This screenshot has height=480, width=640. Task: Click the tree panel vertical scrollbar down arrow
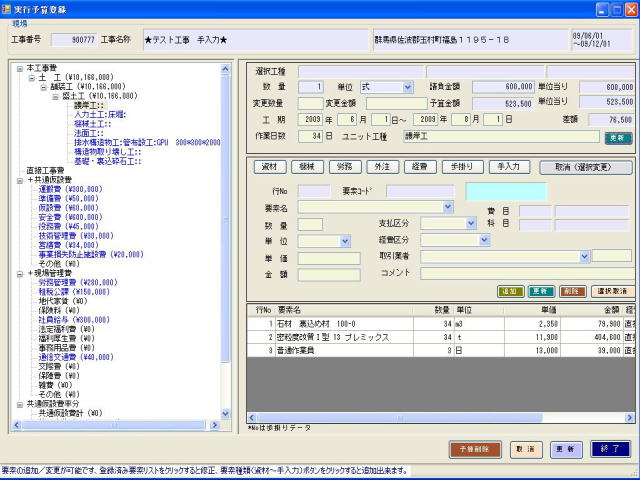coord(225,413)
